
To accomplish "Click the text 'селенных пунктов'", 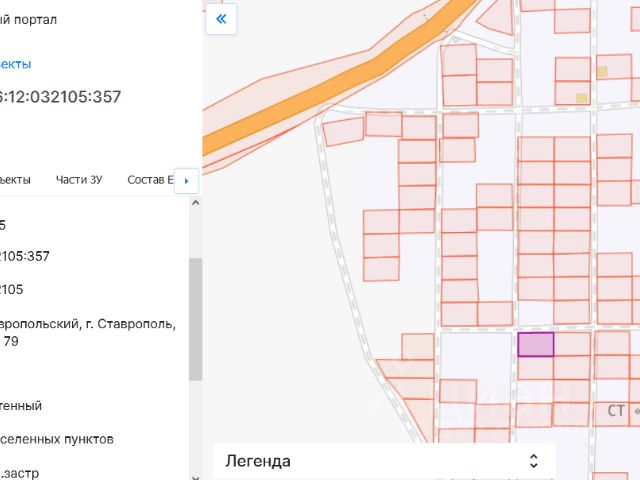I will pos(57,440).
